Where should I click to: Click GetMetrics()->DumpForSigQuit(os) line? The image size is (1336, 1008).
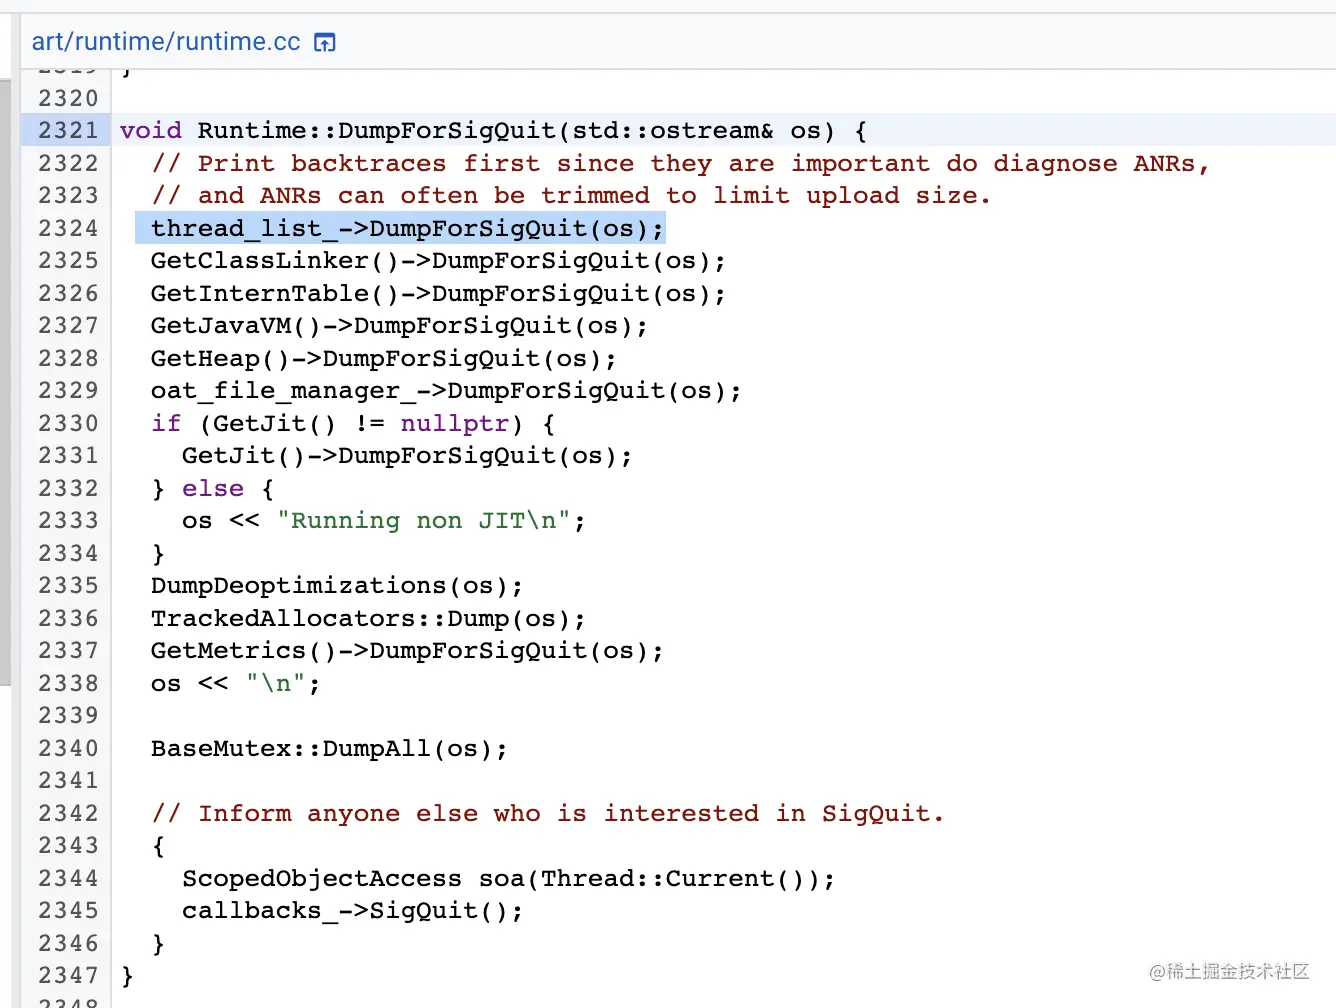[x=407, y=651]
